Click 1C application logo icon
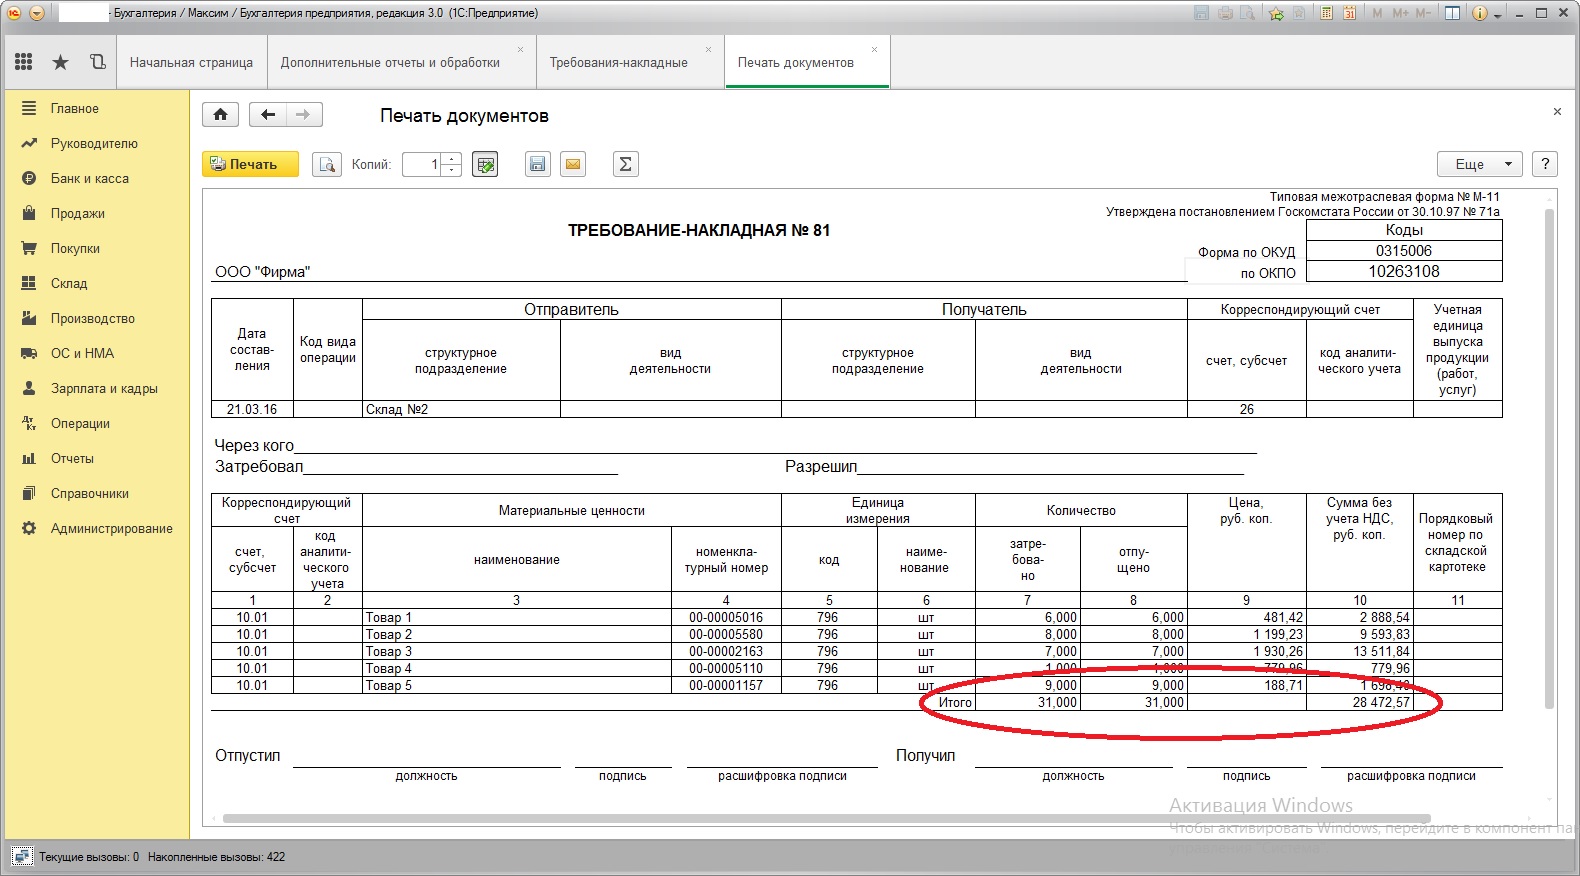 (x=14, y=13)
